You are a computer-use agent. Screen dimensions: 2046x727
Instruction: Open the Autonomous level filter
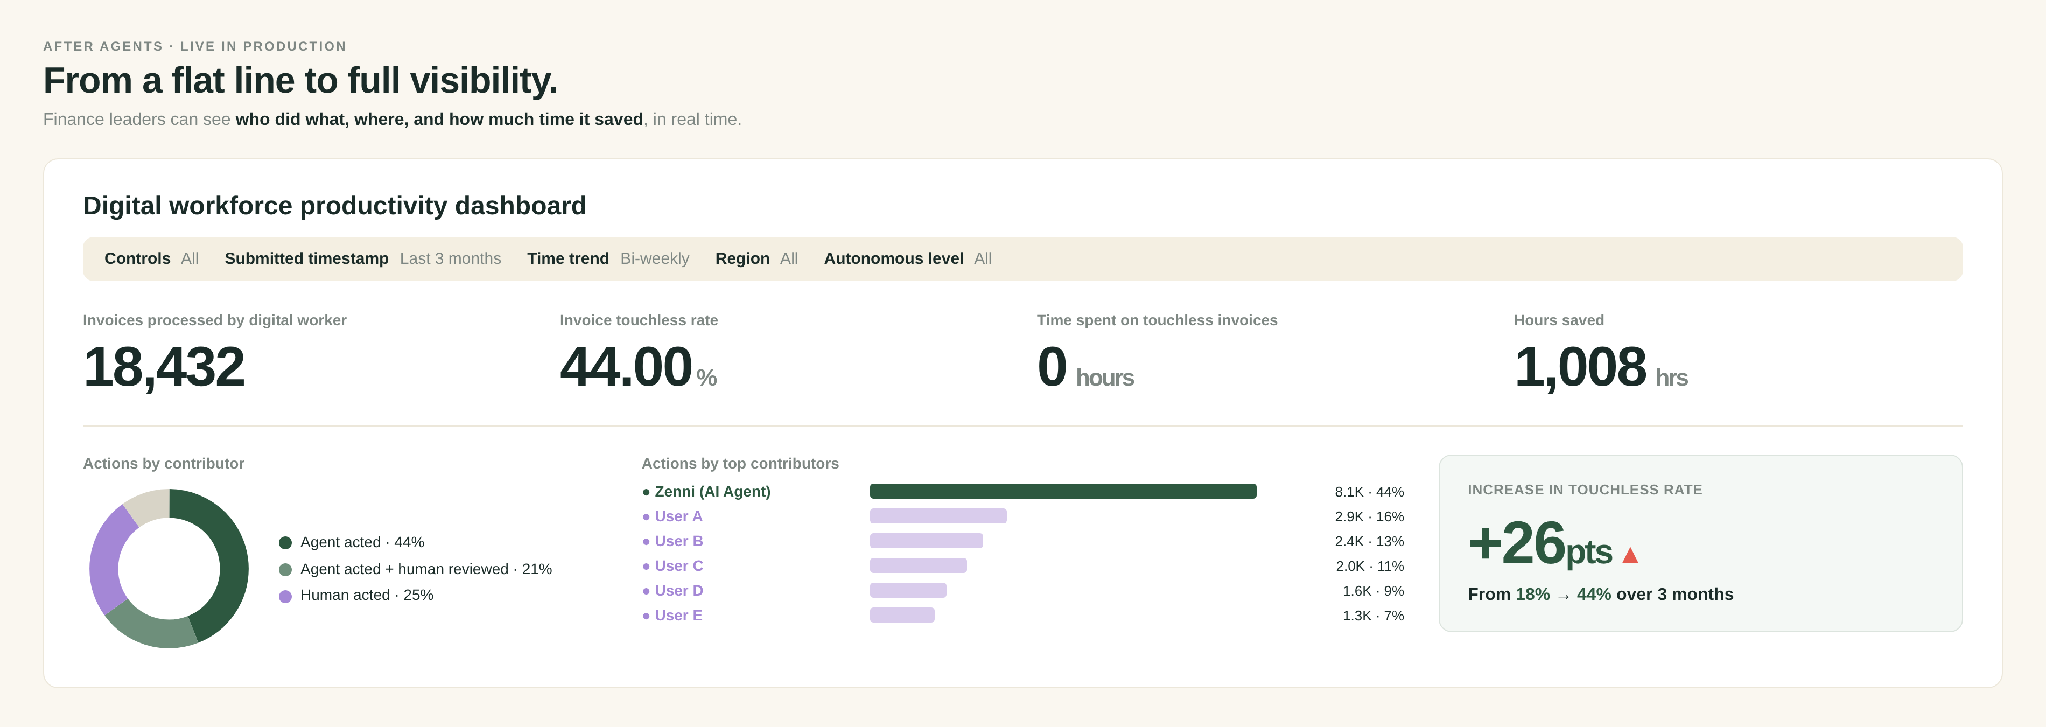pos(908,258)
